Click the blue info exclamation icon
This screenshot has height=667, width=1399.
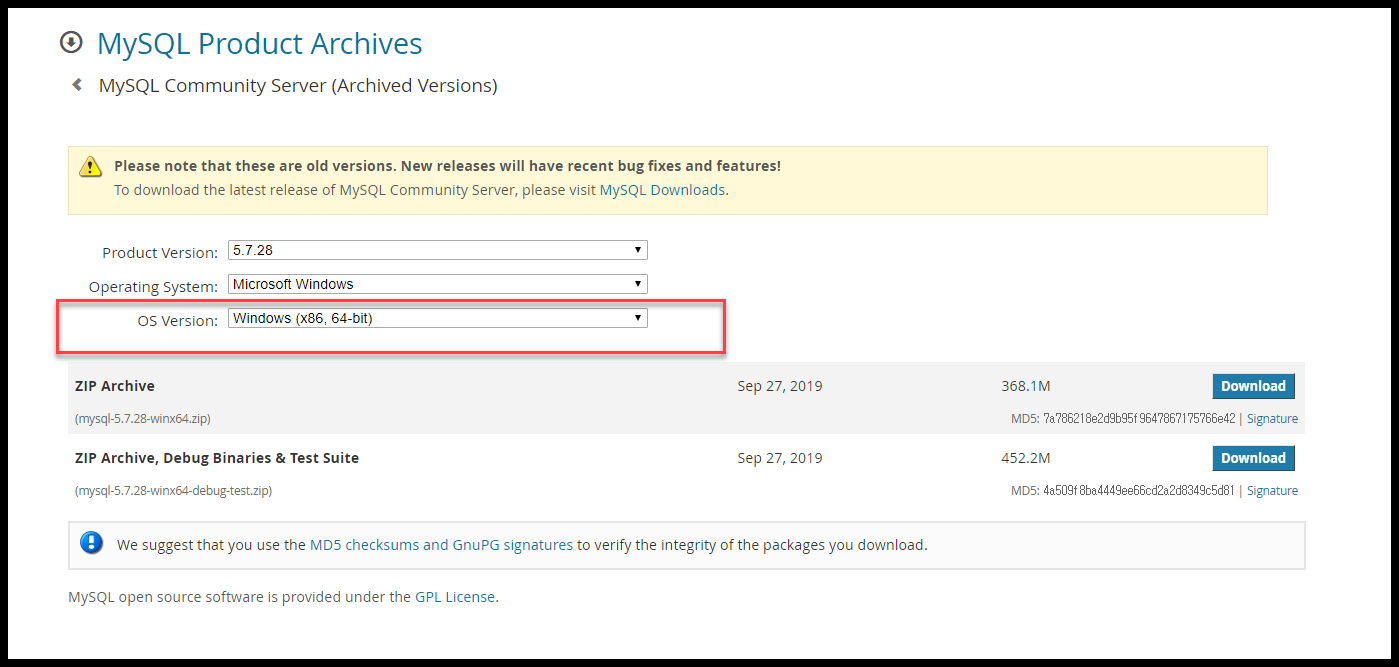(x=91, y=543)
